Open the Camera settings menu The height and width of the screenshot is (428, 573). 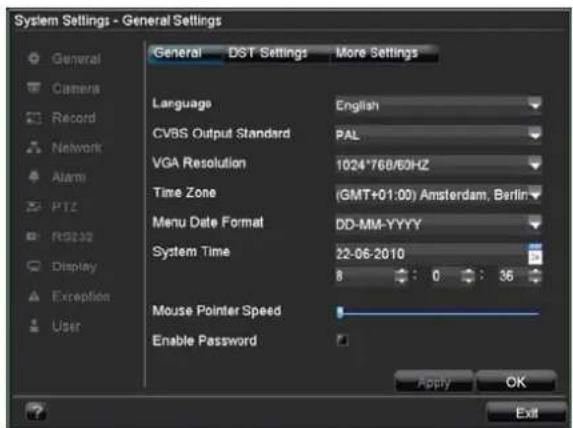[x=76, y=88]
